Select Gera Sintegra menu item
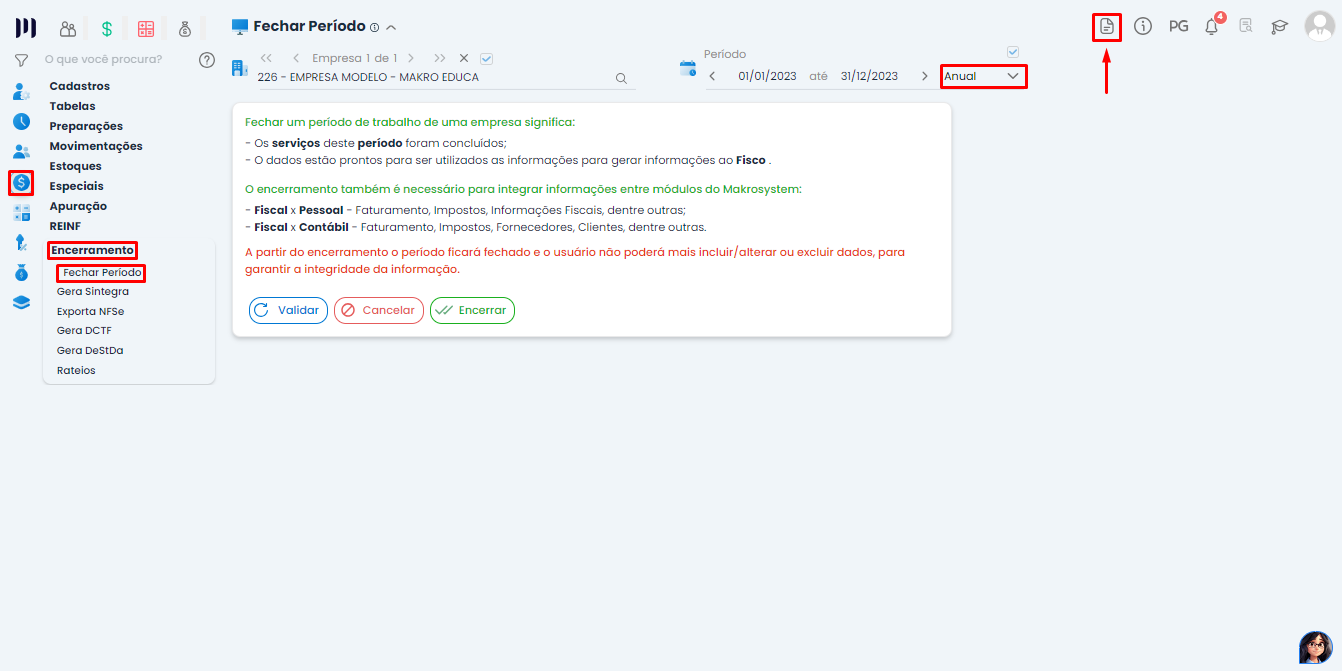Screen dimensions: 1342x671 93,292
